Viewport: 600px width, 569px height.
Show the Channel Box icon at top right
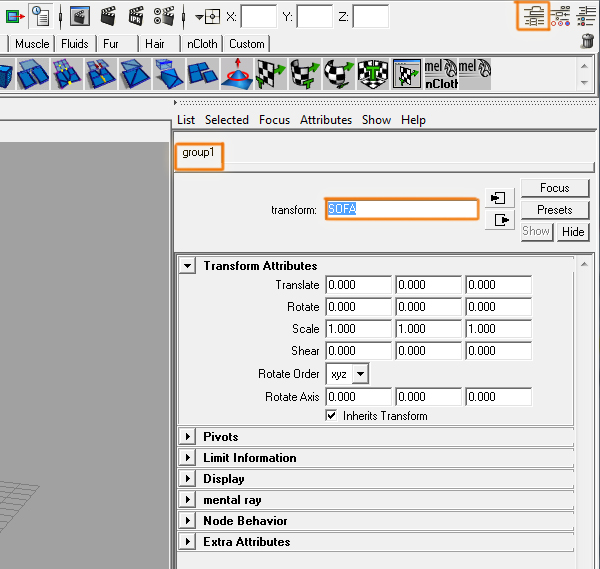point(587,15)
